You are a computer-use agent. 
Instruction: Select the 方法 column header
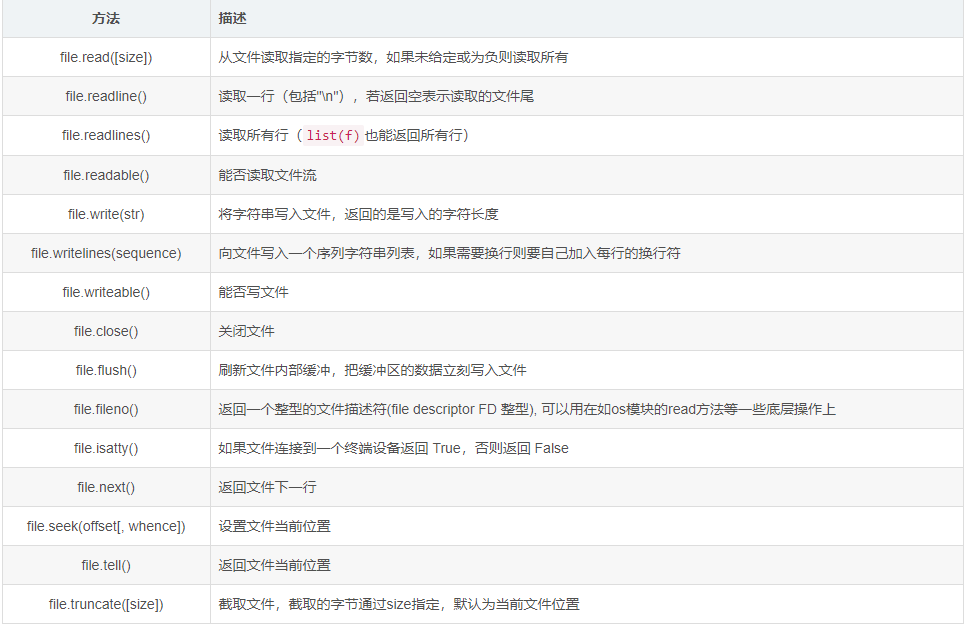106,18
